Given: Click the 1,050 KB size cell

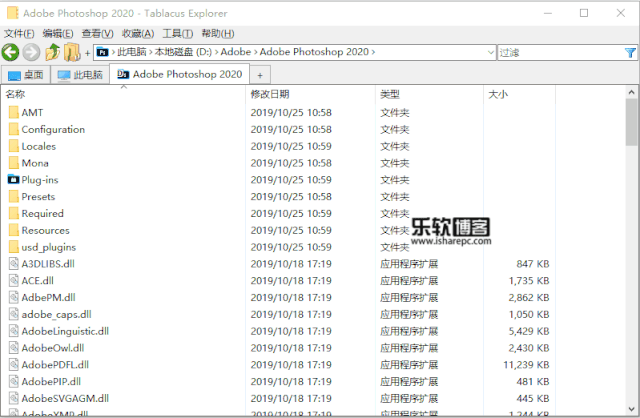Looking at the screenshot, I should [x=529, y=314].
